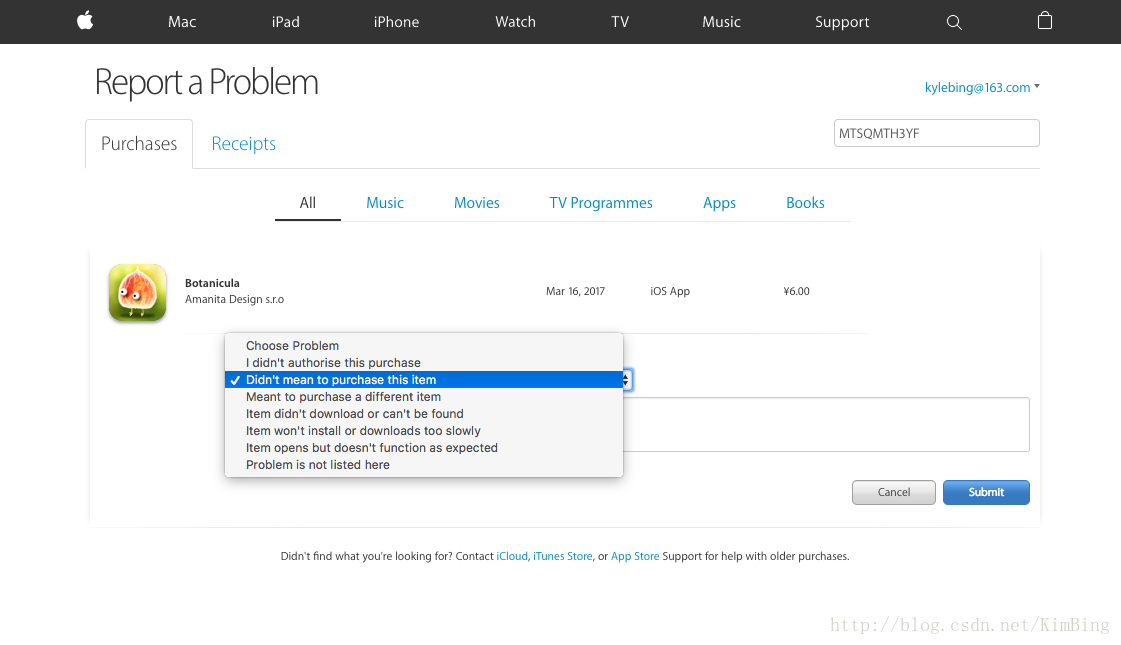Click the Botanicula title text

click(212, 283)
